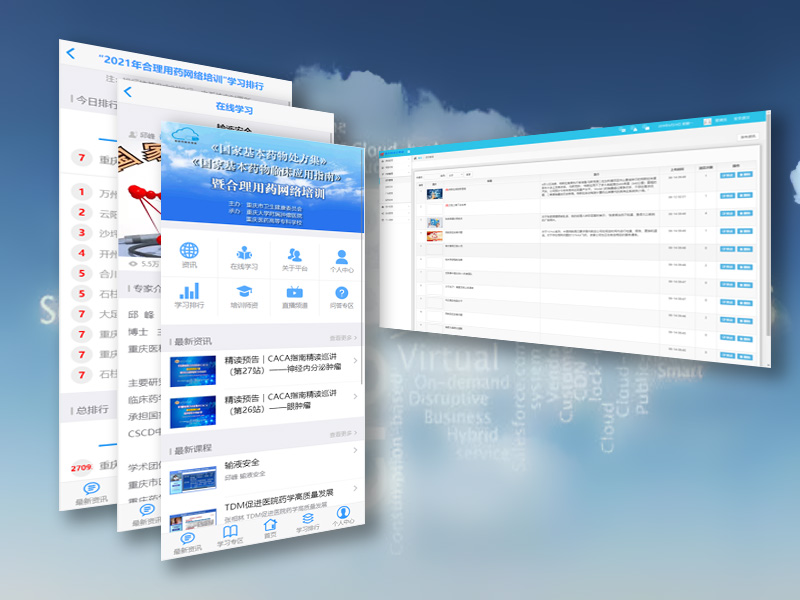Open the 关于平台 icon
The width and height of the screenshot is (800, 600).
[x=294, y=255]
